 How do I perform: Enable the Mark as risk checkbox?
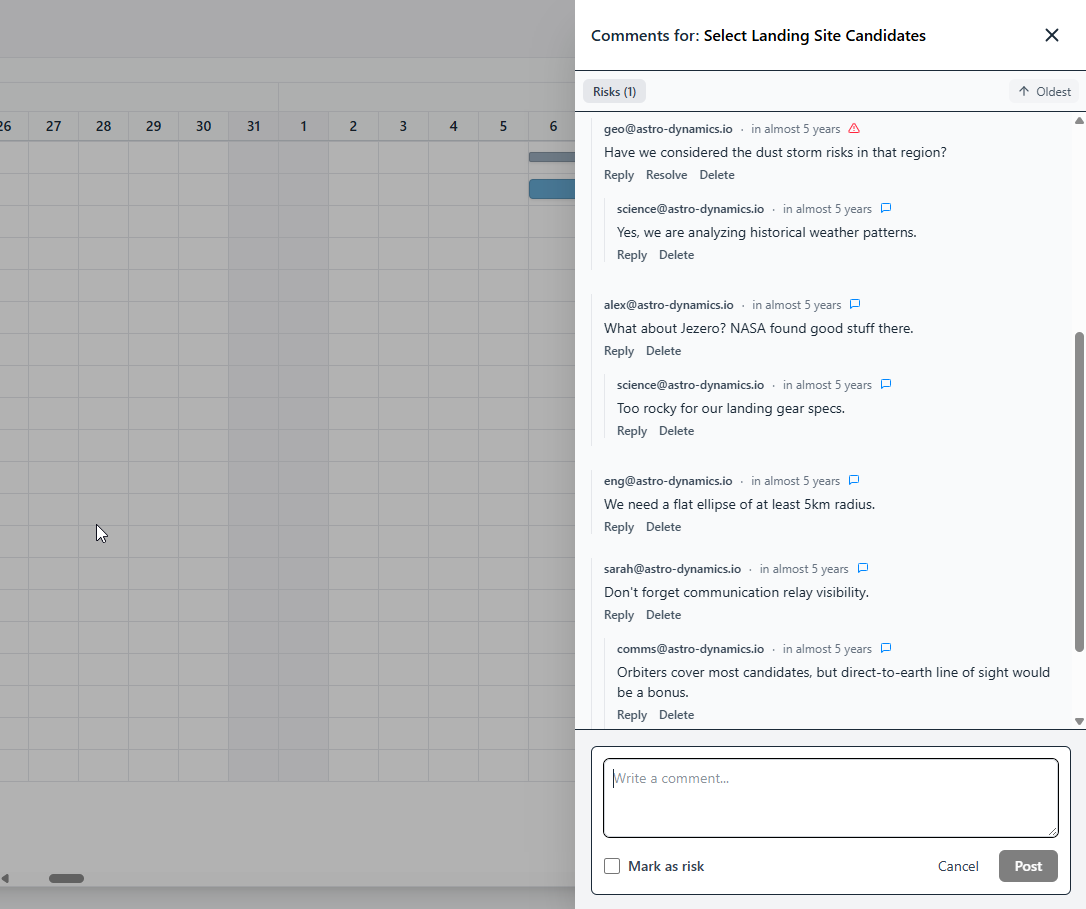pos(612,866)
